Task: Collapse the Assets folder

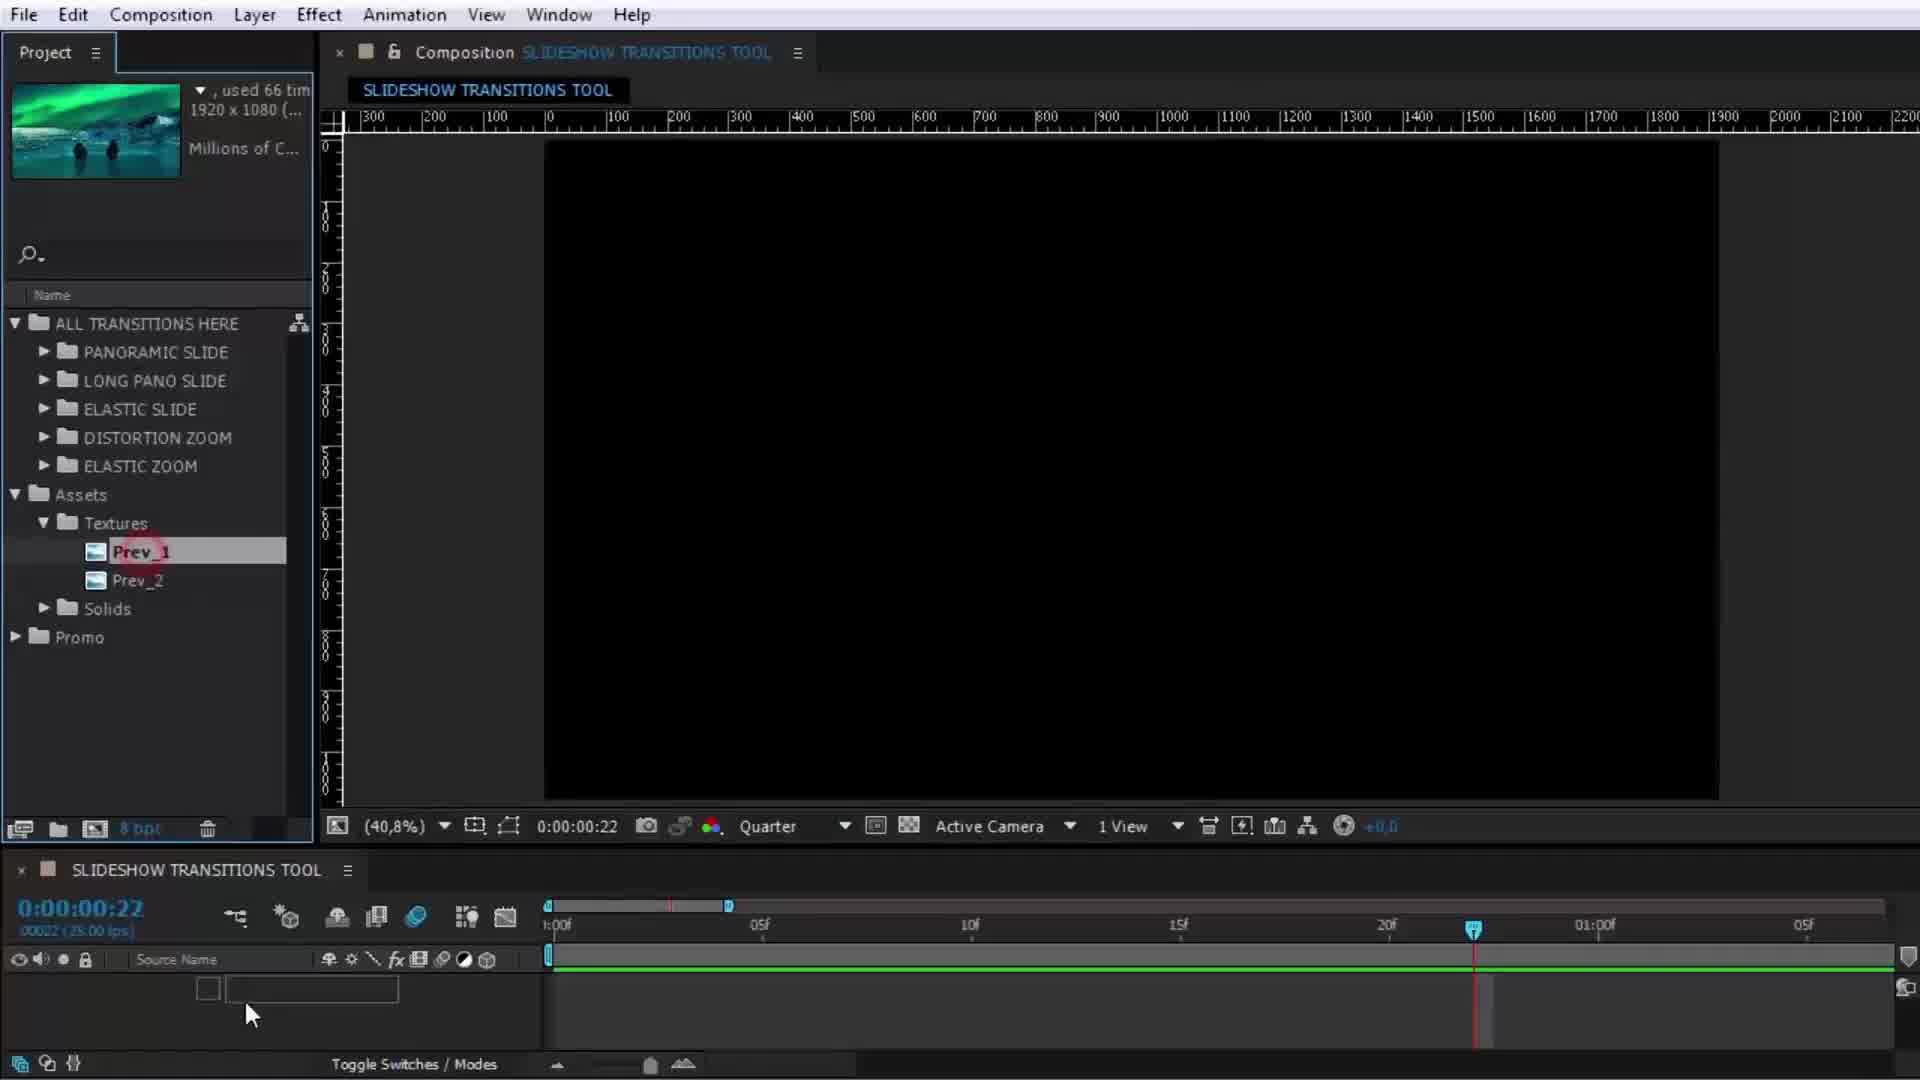Action: pos(15,494)
